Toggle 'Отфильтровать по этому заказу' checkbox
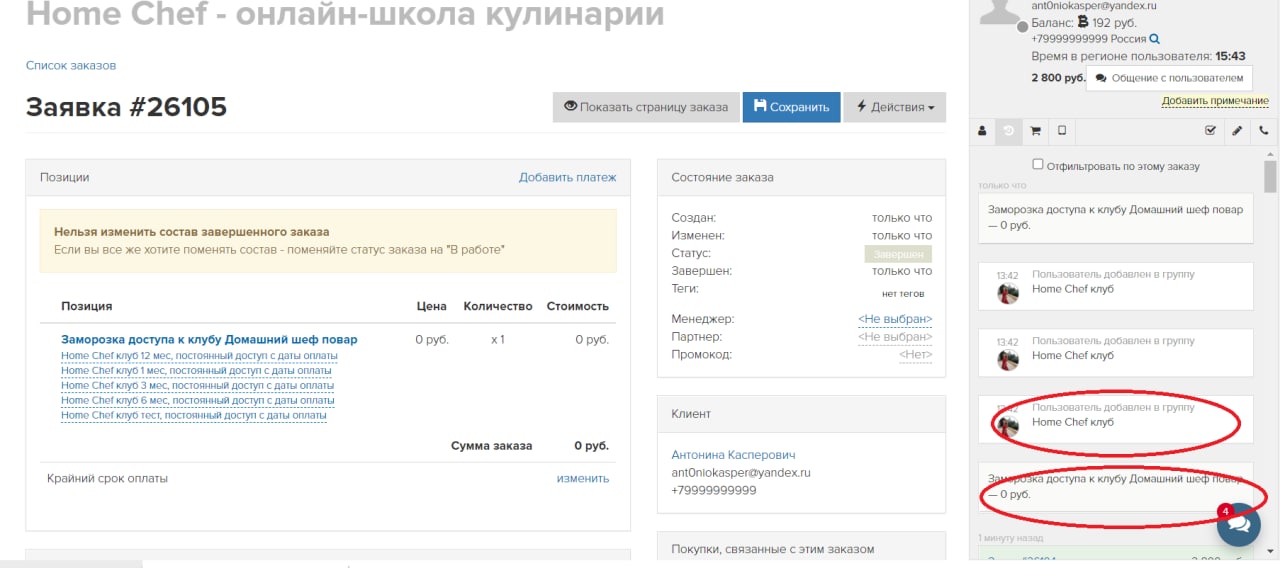 click(x=1038, y=164)
